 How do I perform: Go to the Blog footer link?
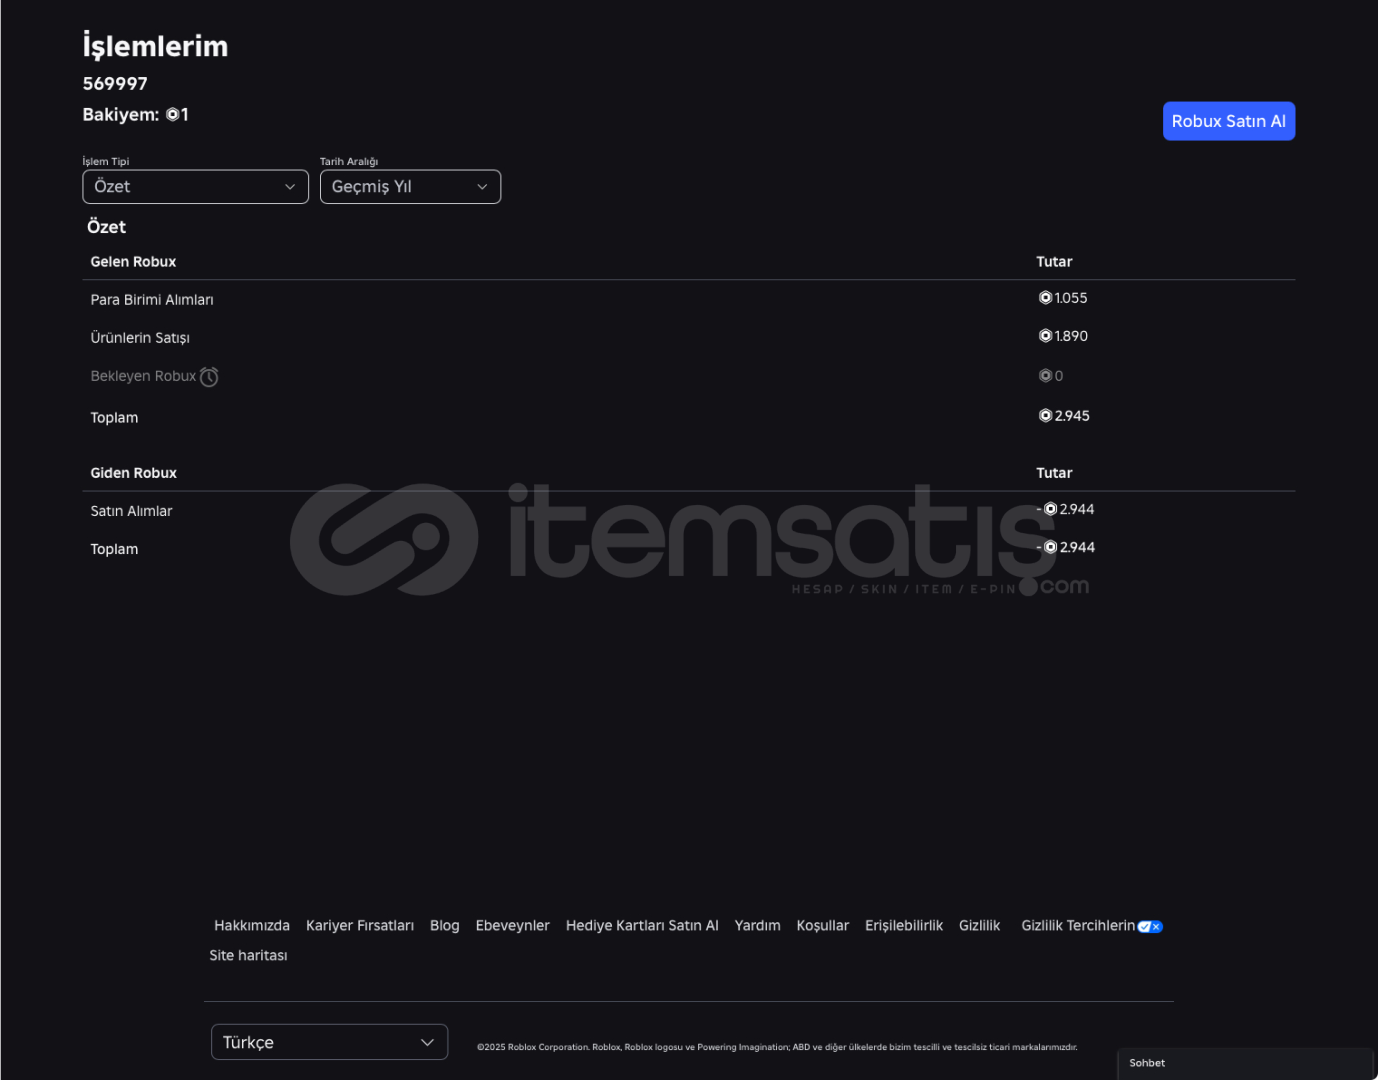pyautogui.click(x=445, y=926)
